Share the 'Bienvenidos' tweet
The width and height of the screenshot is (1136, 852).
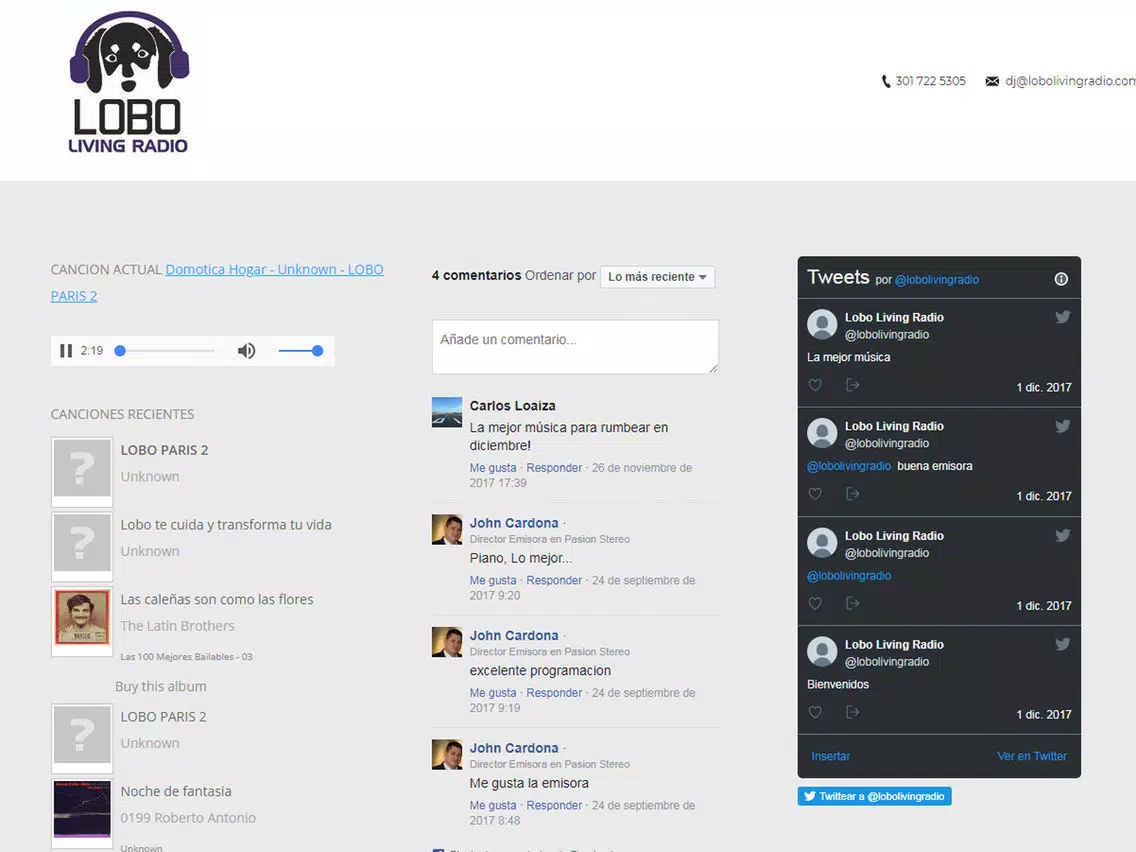pos(853,712)
